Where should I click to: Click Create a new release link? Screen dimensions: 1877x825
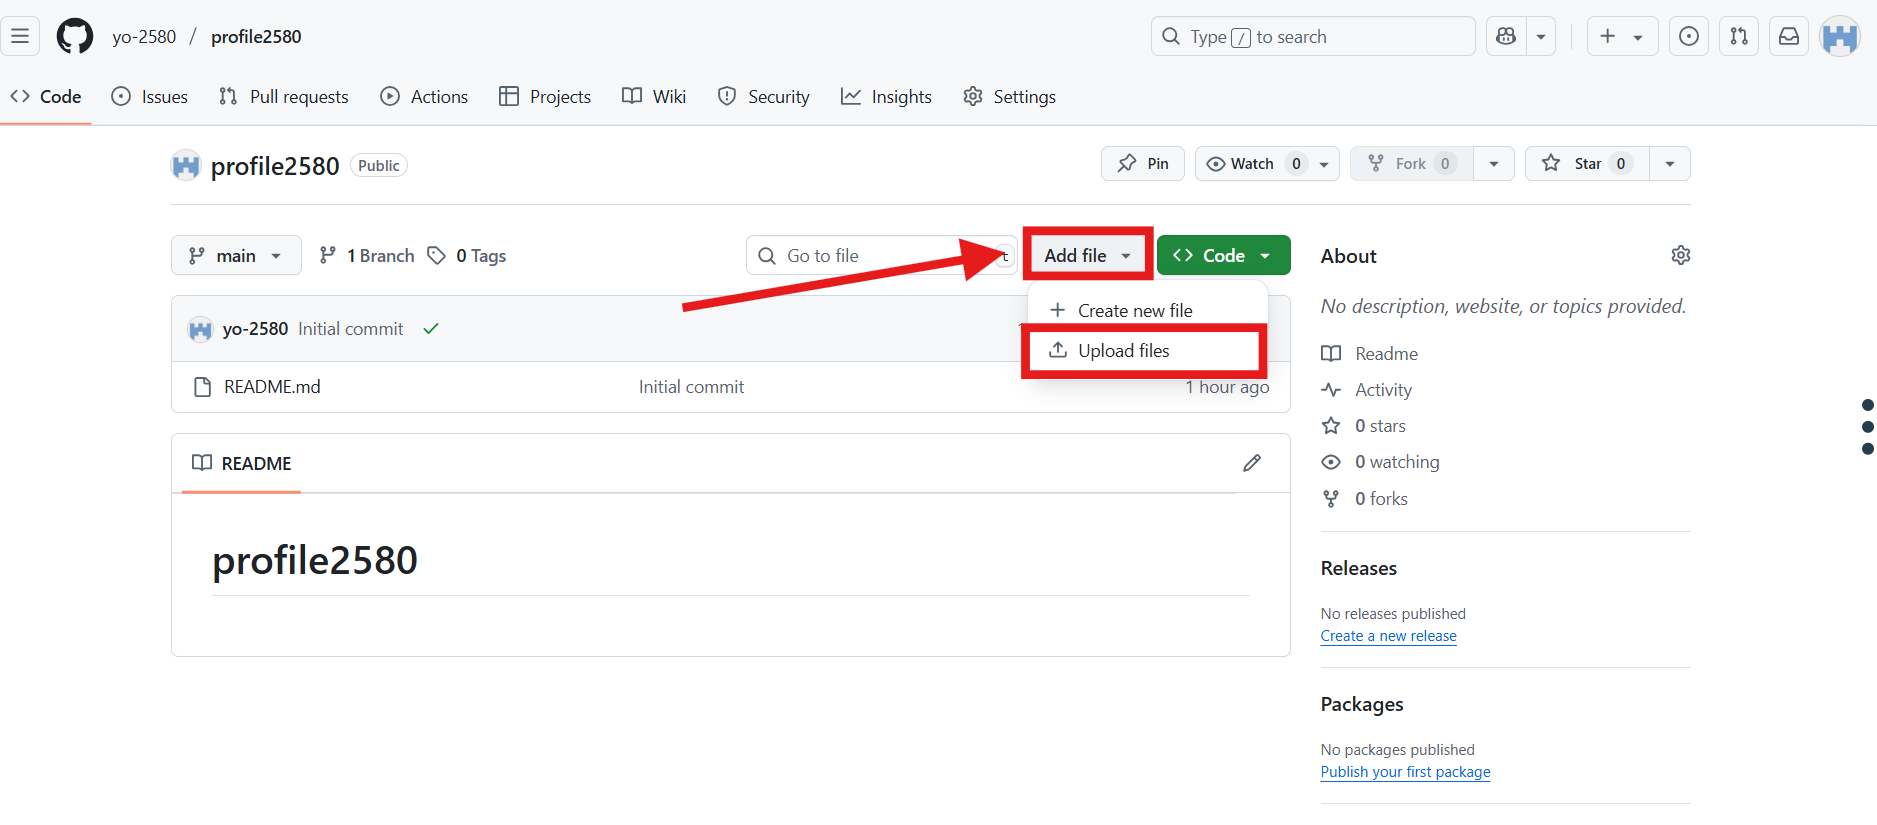1389,636
